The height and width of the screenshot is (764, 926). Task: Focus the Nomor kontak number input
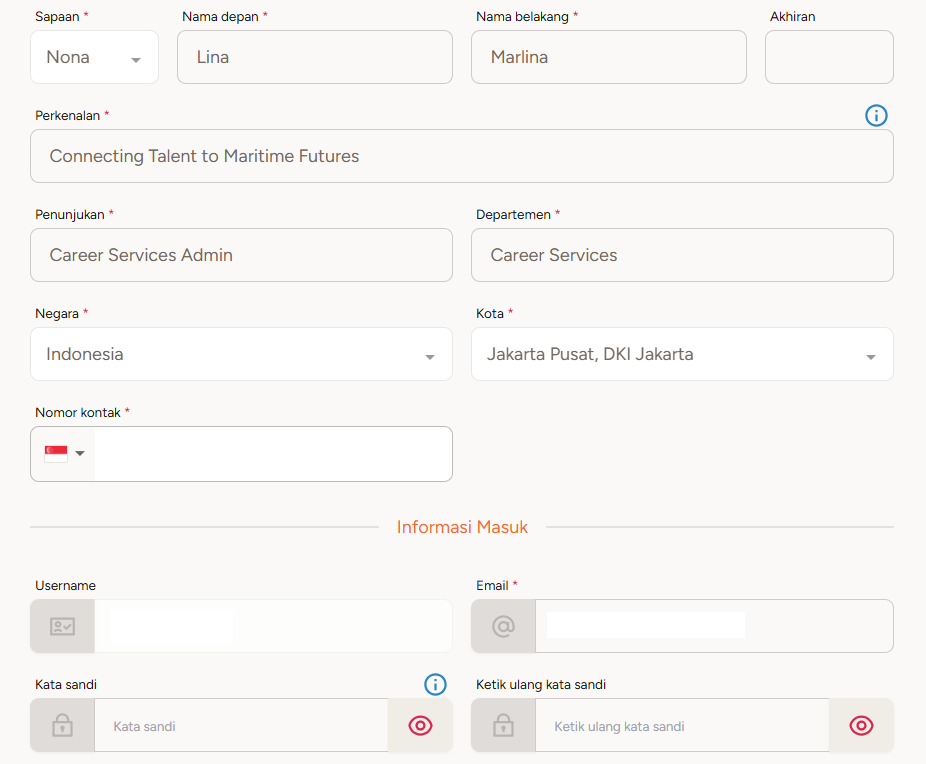272,454
